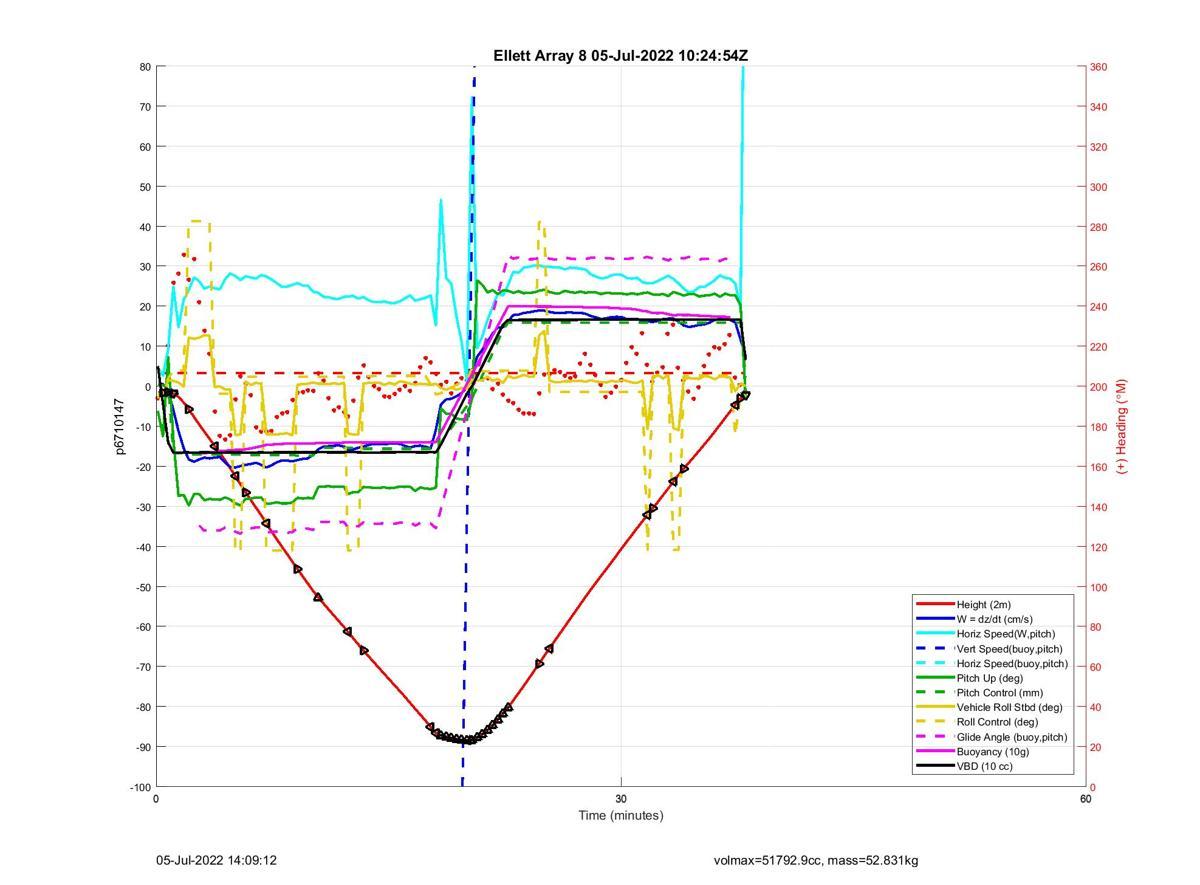Select the 'Time (minutes)' x-axis label

pos(620,815)
